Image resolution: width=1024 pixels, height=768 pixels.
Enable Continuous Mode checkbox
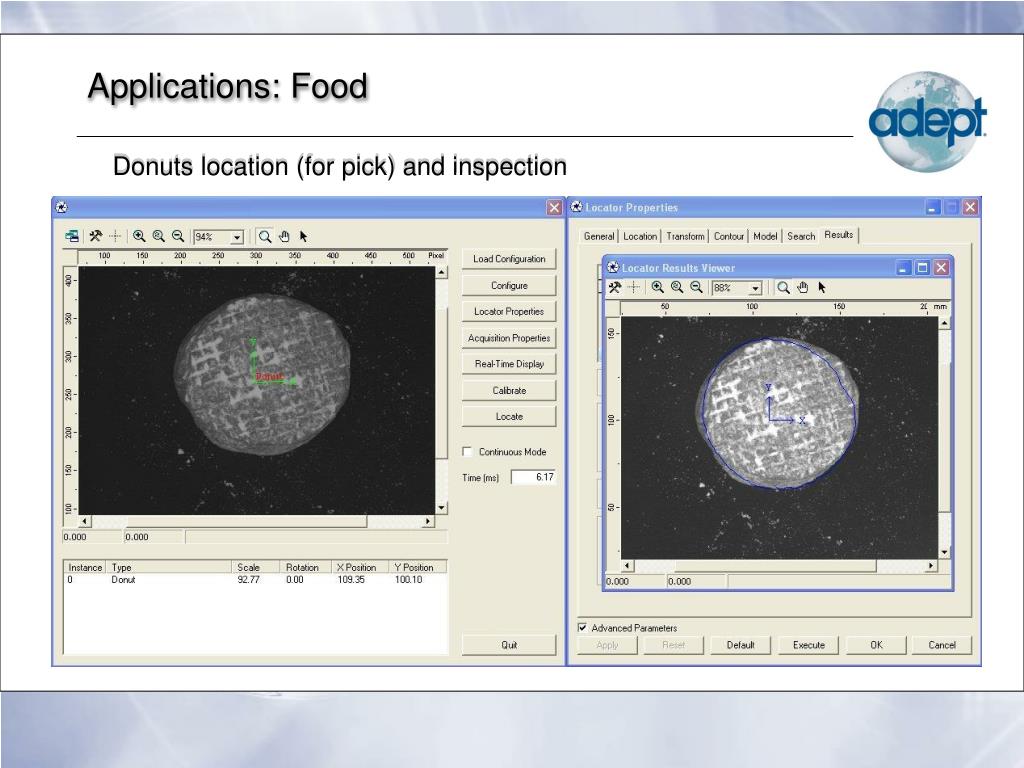point(467,451)
